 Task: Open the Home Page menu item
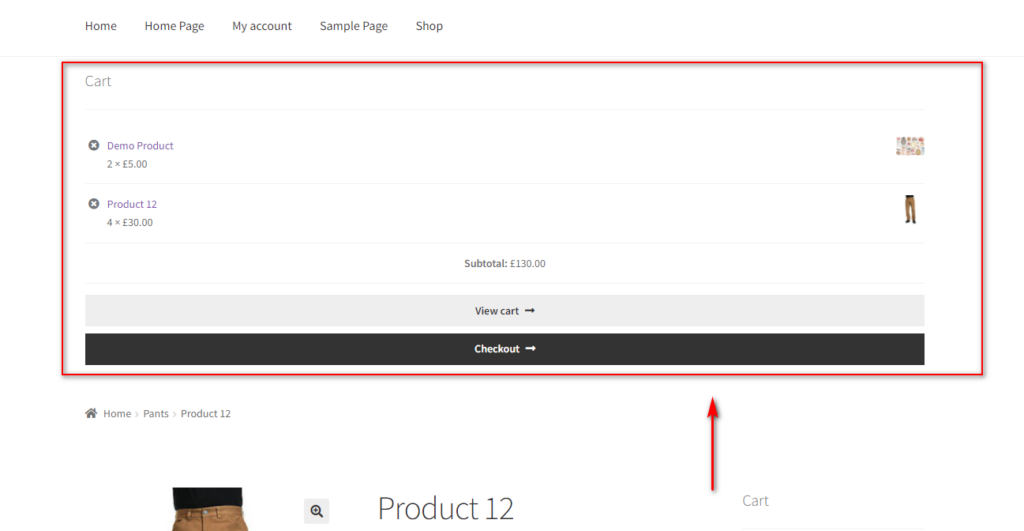(x=174, y=26)
